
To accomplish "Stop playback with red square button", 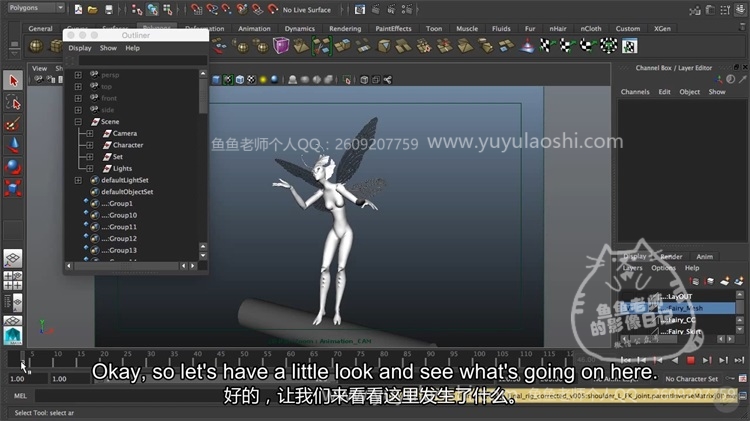I will pyautogui.click(x=690, y=360).
